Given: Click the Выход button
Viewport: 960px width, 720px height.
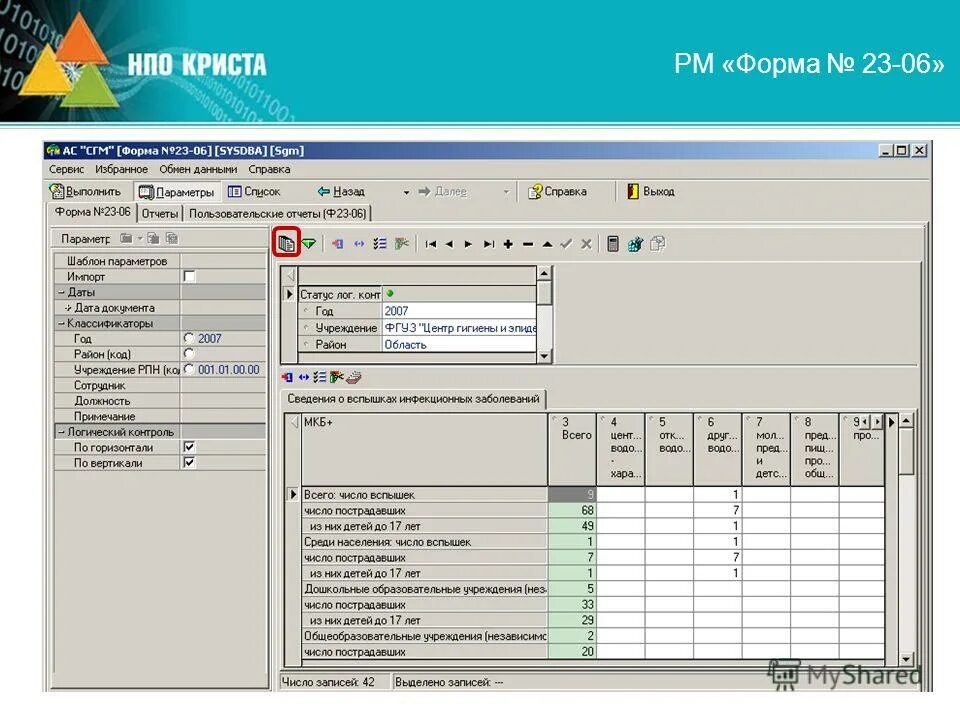Looking at the screenshot, I should pos(651,192).
